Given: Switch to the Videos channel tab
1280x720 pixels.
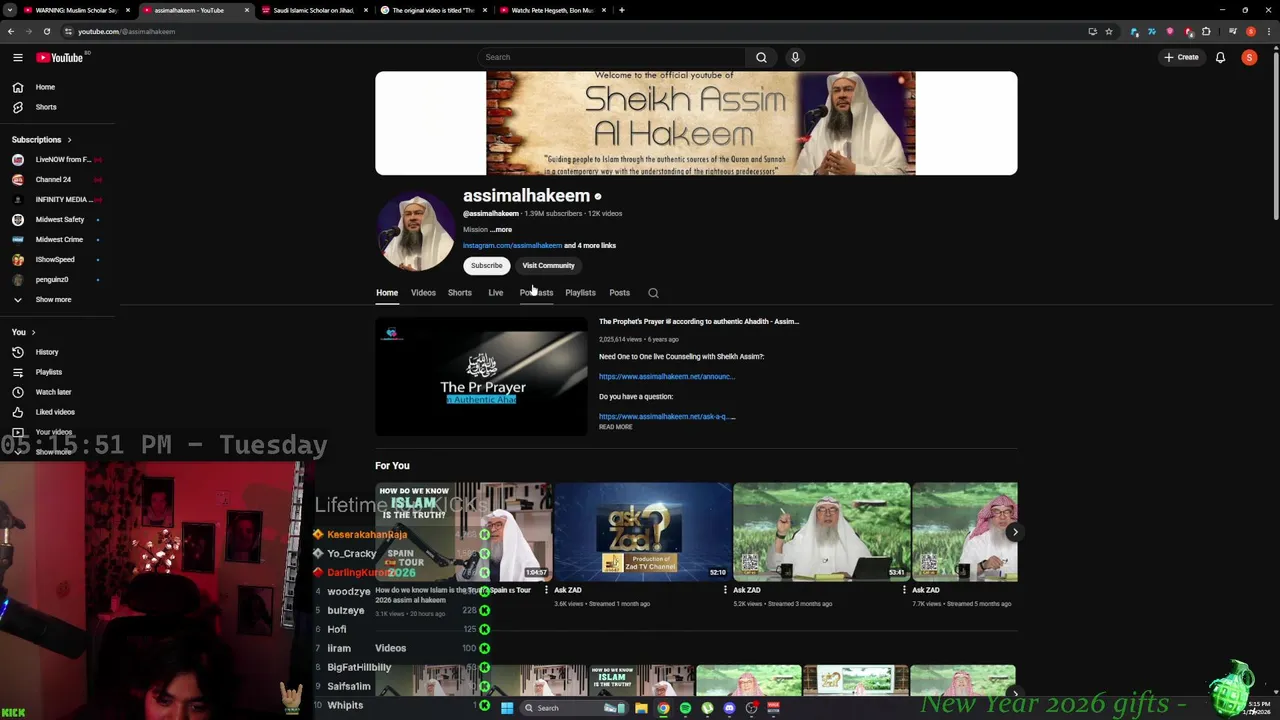Looking at the screenshot, I should [x=423, y=293].
